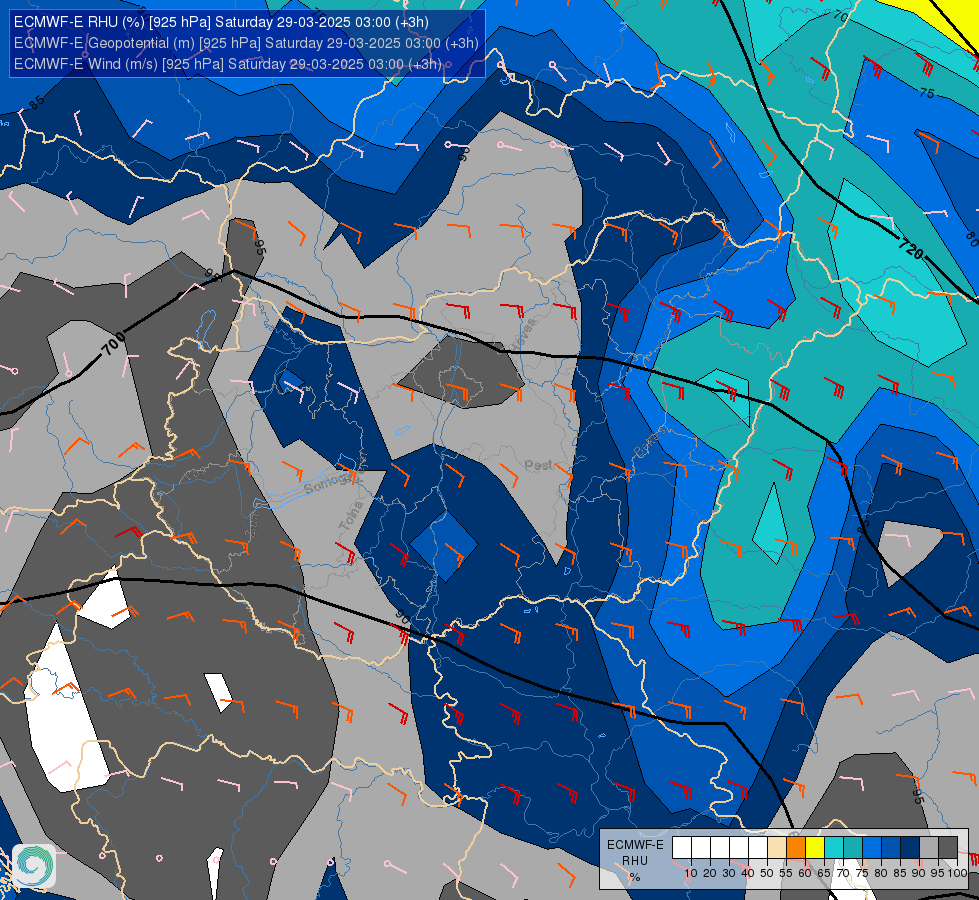Pick the medium blue 80–85 legend swatch
The width and height of the screenshot is (979, 900).
point(891,848)
